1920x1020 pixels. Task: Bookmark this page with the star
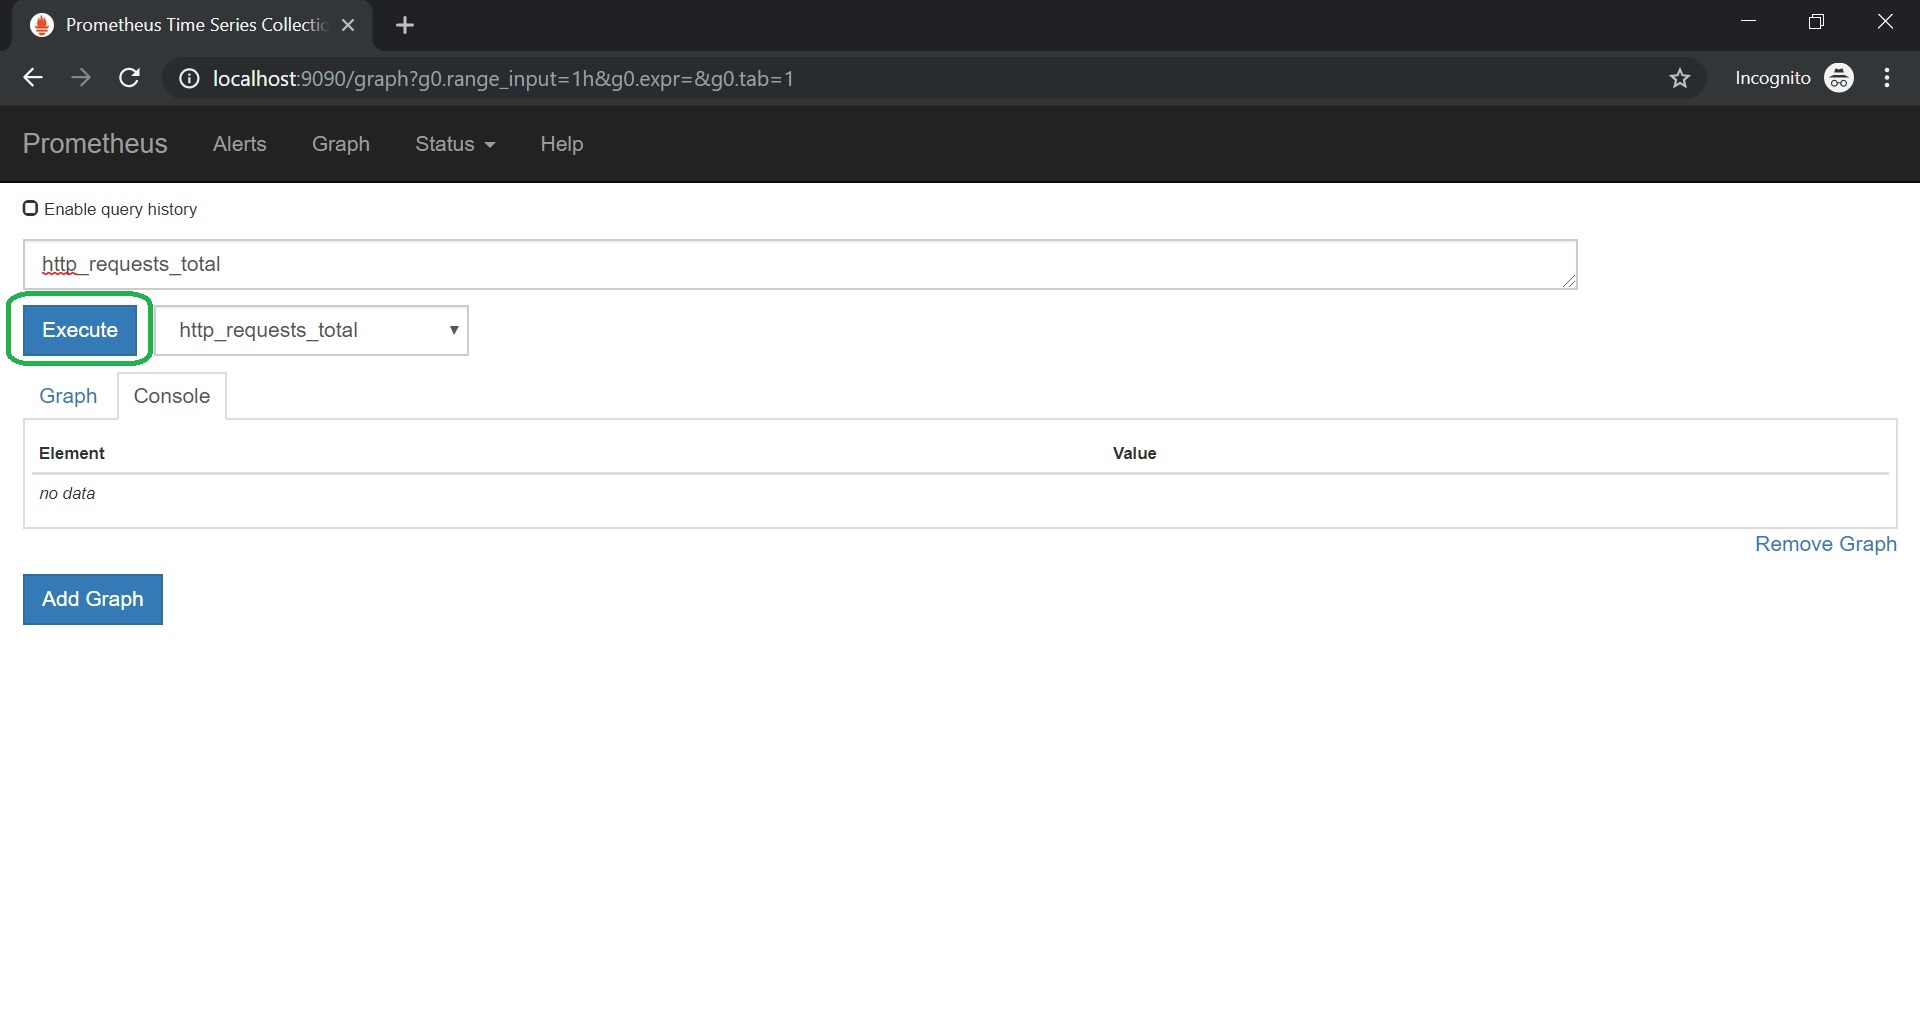[x=1679, y=78]
